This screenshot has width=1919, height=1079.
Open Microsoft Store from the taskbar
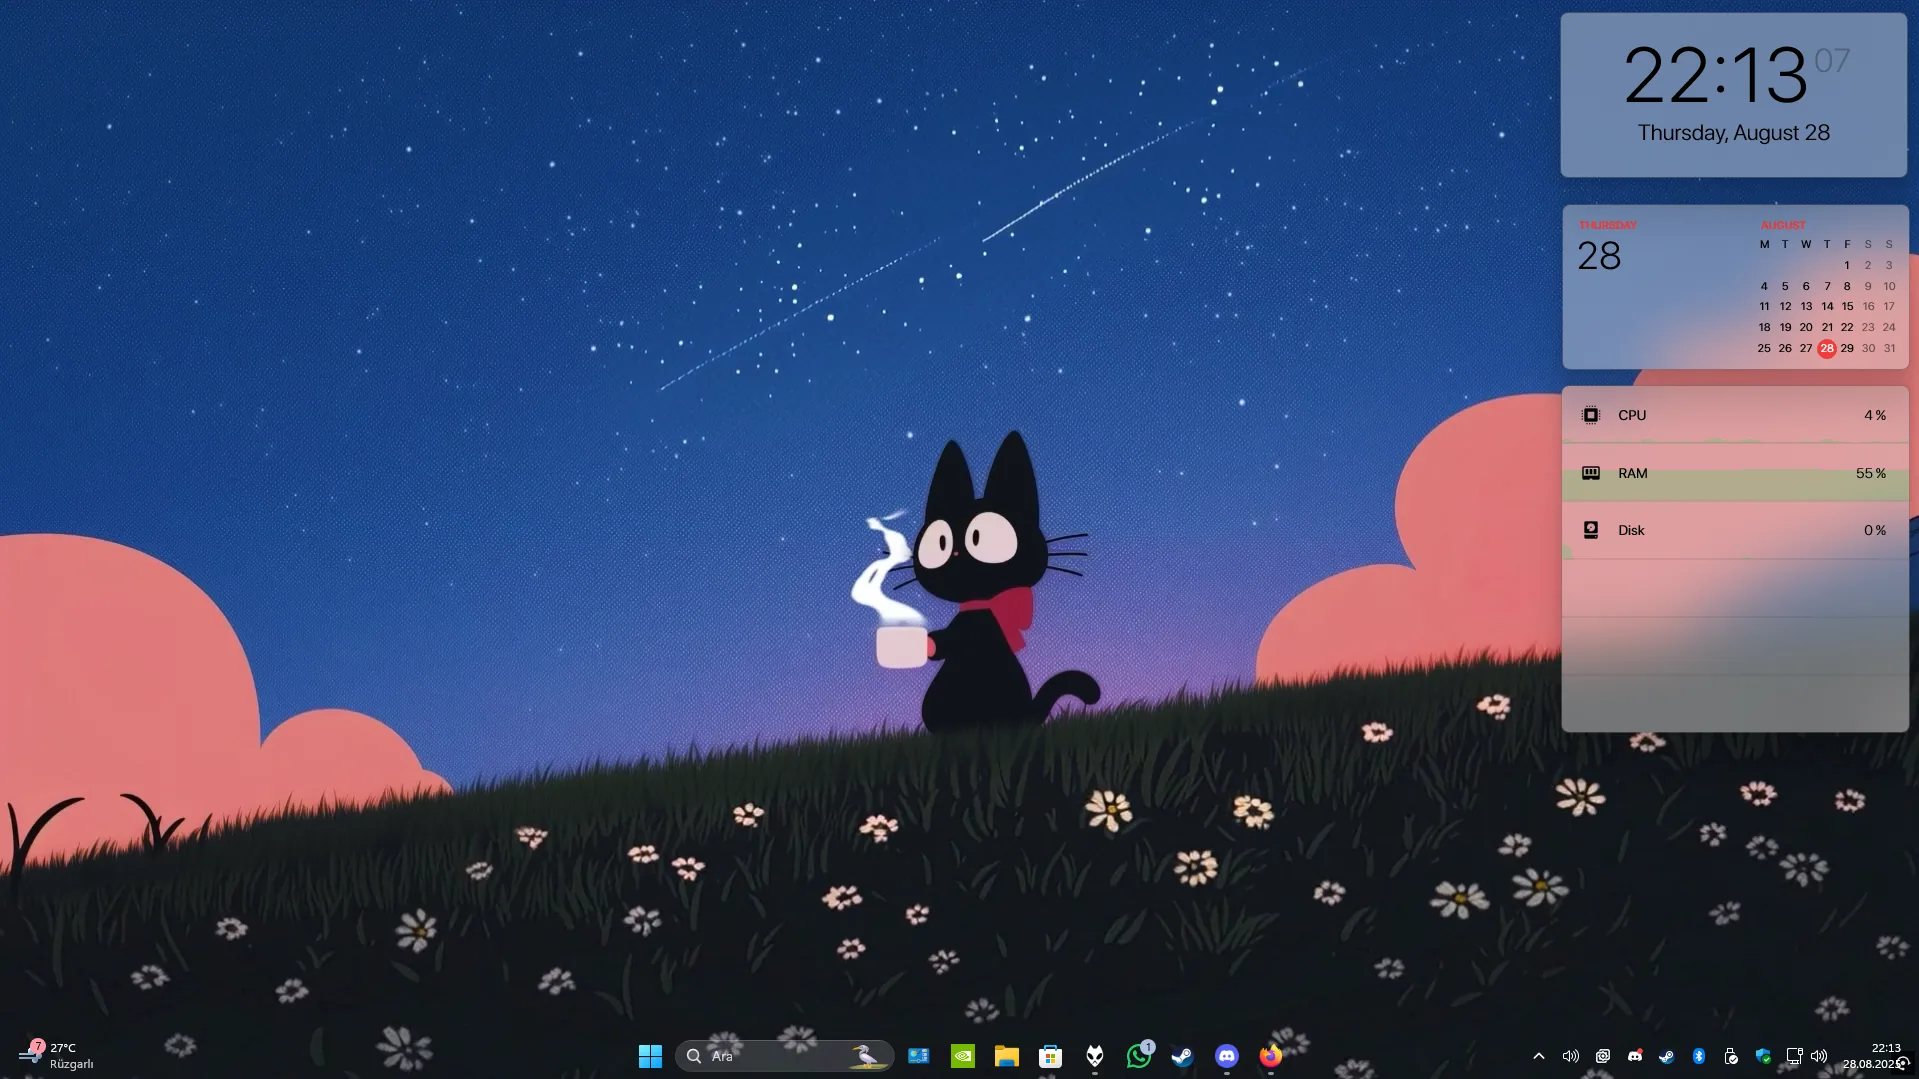tap(1050, 1056)
